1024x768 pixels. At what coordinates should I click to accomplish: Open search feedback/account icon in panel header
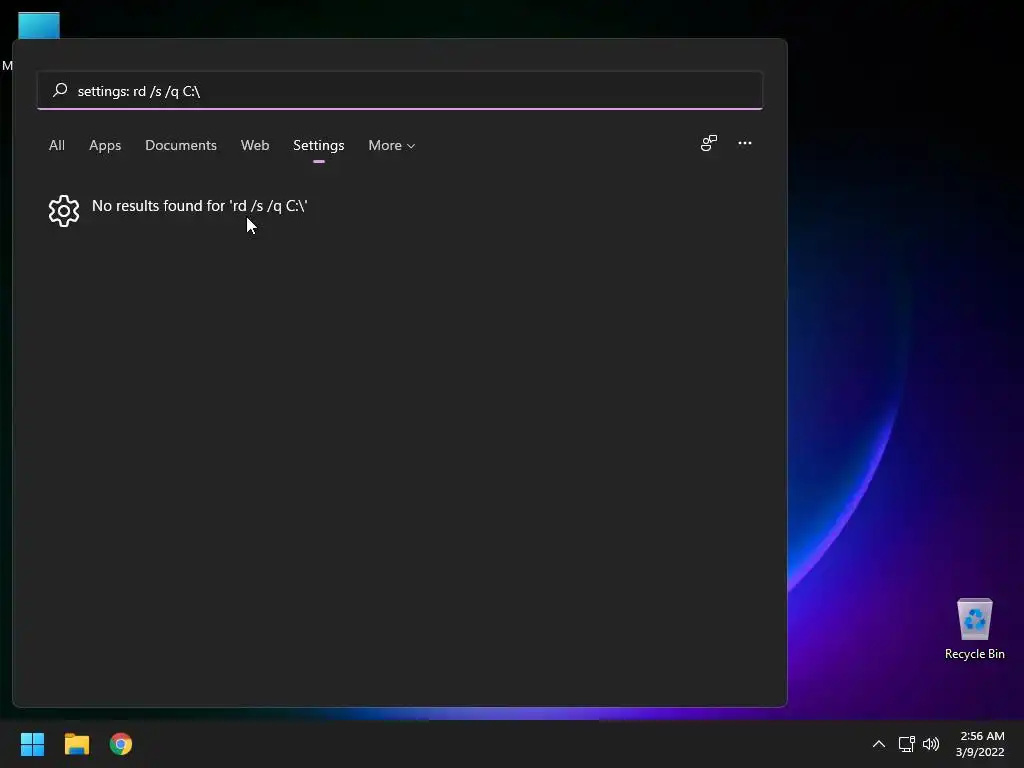coord(709,143)
